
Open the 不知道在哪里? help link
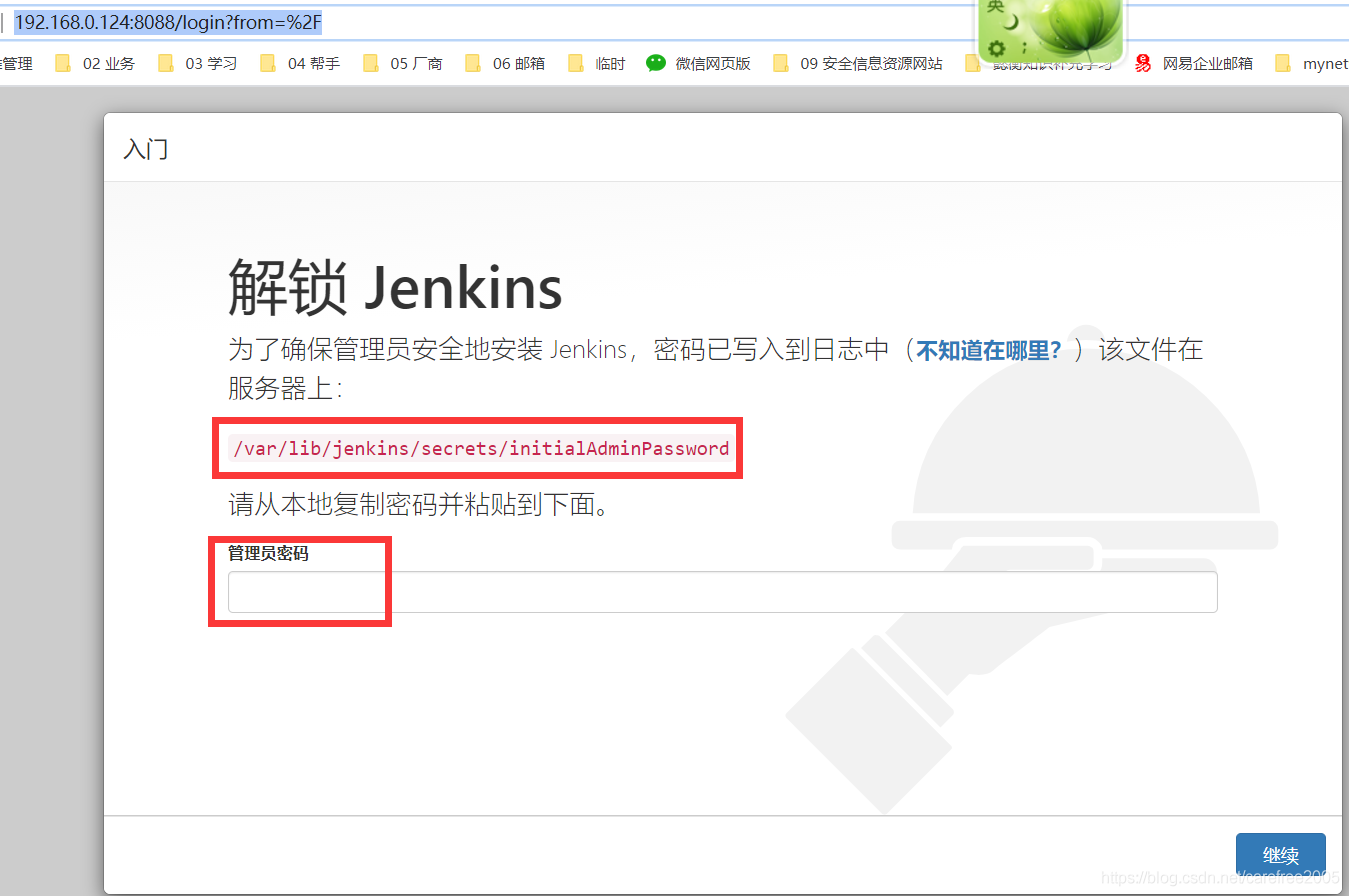click(x=989, y=350)
